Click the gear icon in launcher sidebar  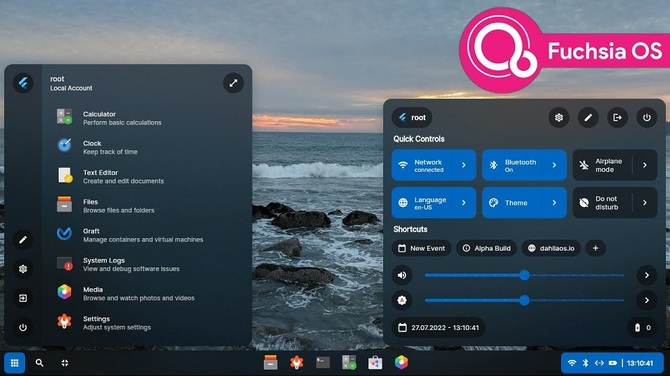pyautogui.click(x=23, y=269)
